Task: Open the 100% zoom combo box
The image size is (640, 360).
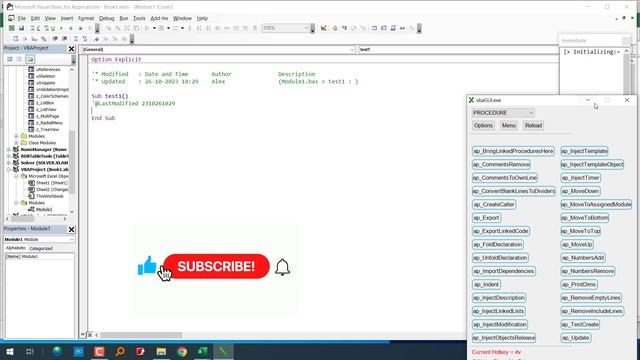Action: click(285, 28)
